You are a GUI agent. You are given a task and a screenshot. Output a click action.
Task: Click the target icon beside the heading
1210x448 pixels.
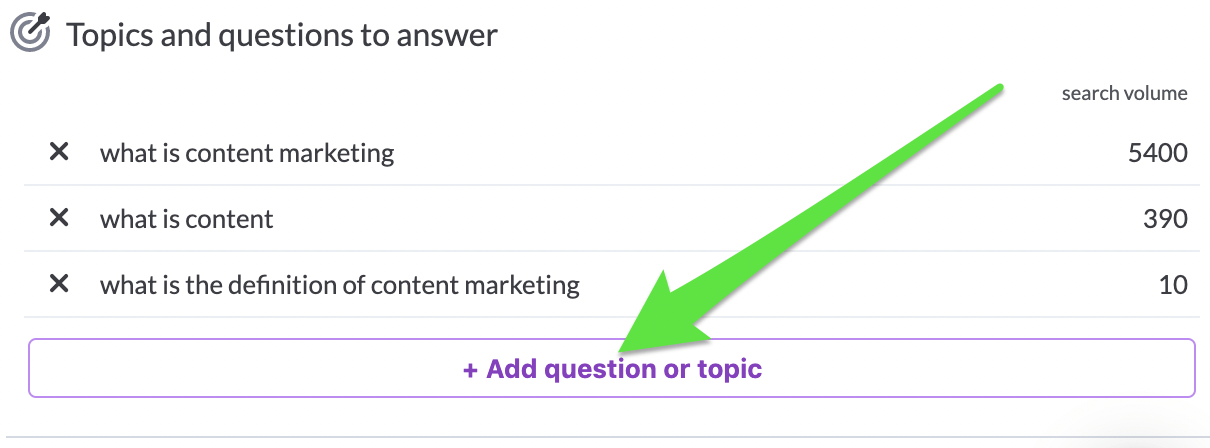pyautogui.click(x=30, y=32)
